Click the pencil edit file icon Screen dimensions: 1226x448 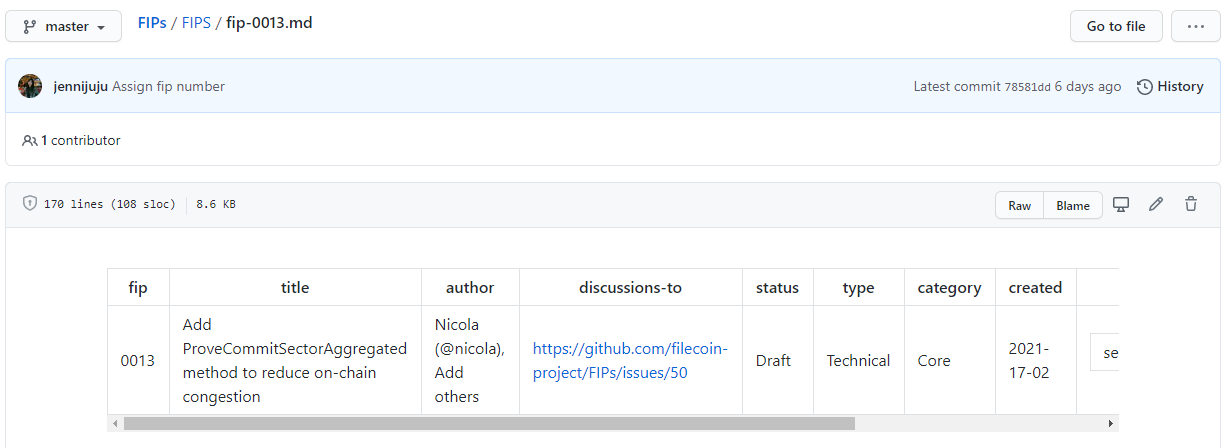(1156, 204)
